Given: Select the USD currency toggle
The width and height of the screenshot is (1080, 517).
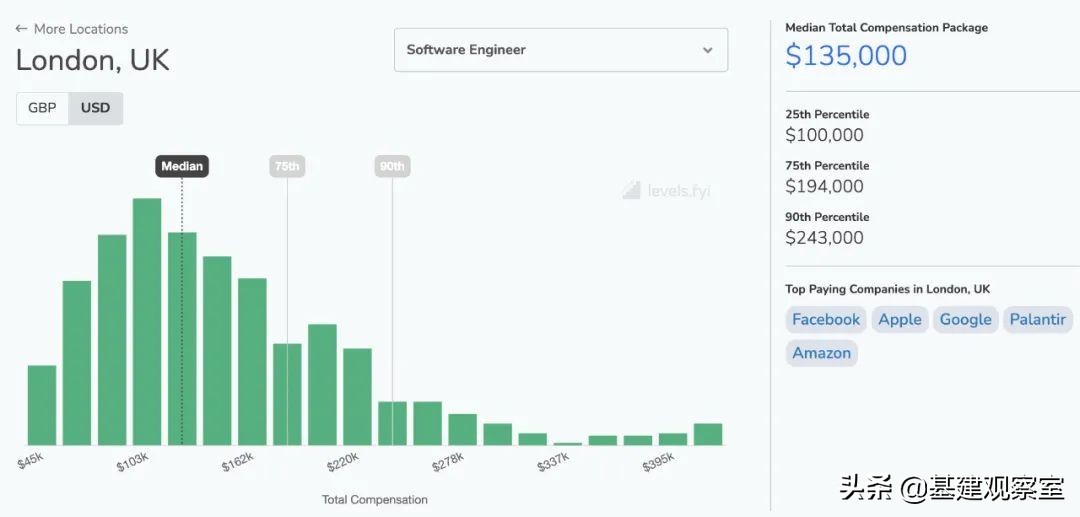Looking at the screenshot, I should pyautogui.click(x=95, y=108).
